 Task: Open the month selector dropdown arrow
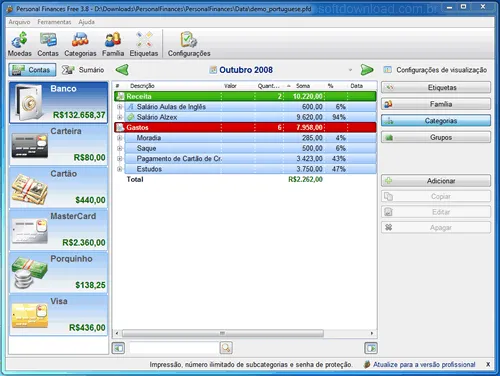click(x=350, y=70)
